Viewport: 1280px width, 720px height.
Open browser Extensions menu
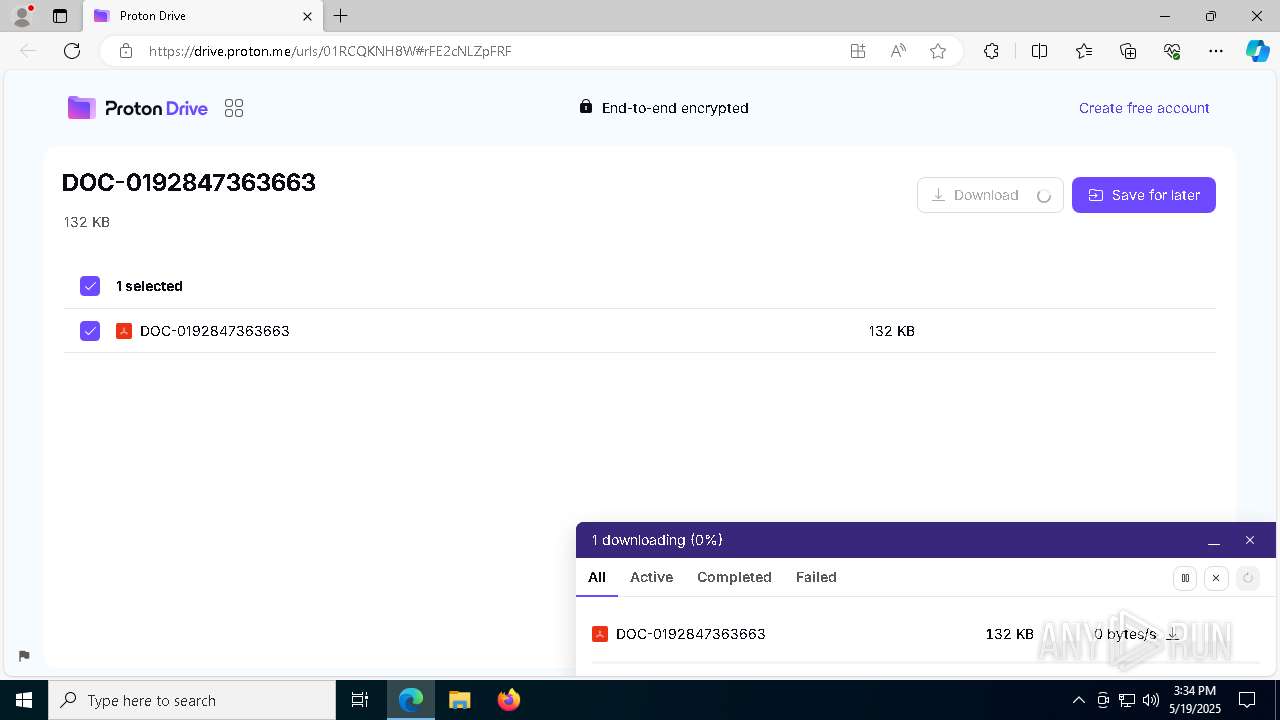point(991,51)
